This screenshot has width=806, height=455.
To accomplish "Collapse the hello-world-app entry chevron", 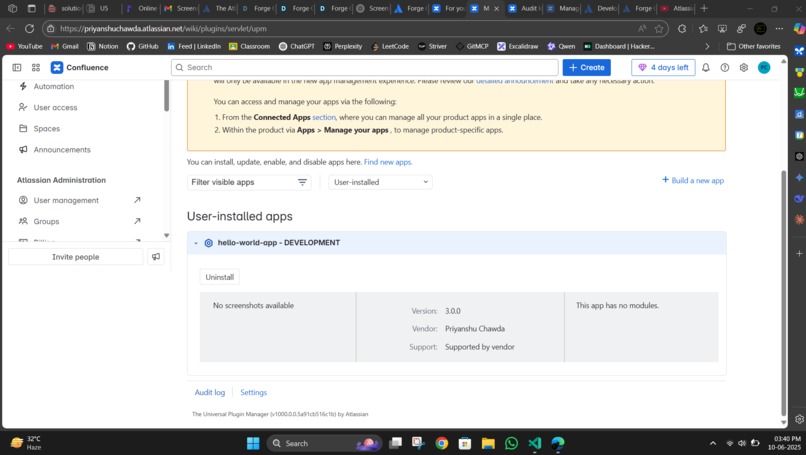I will (196, 243).
